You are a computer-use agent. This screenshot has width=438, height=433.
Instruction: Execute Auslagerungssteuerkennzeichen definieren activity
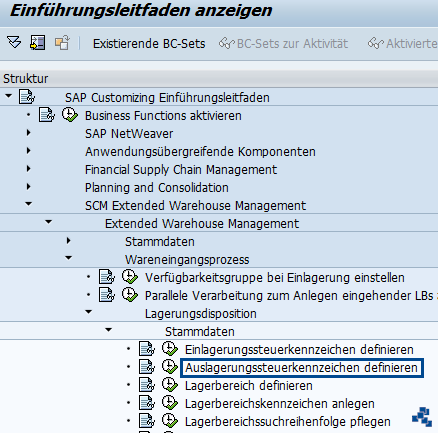tap(169, 367)
